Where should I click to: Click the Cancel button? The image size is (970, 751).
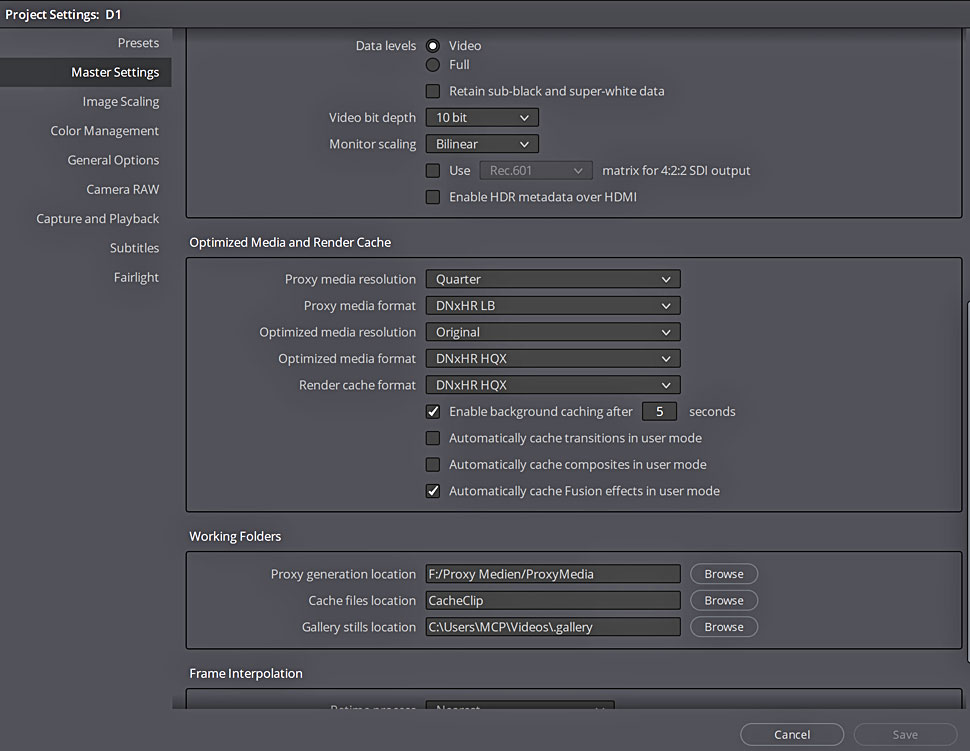point(792,735)
